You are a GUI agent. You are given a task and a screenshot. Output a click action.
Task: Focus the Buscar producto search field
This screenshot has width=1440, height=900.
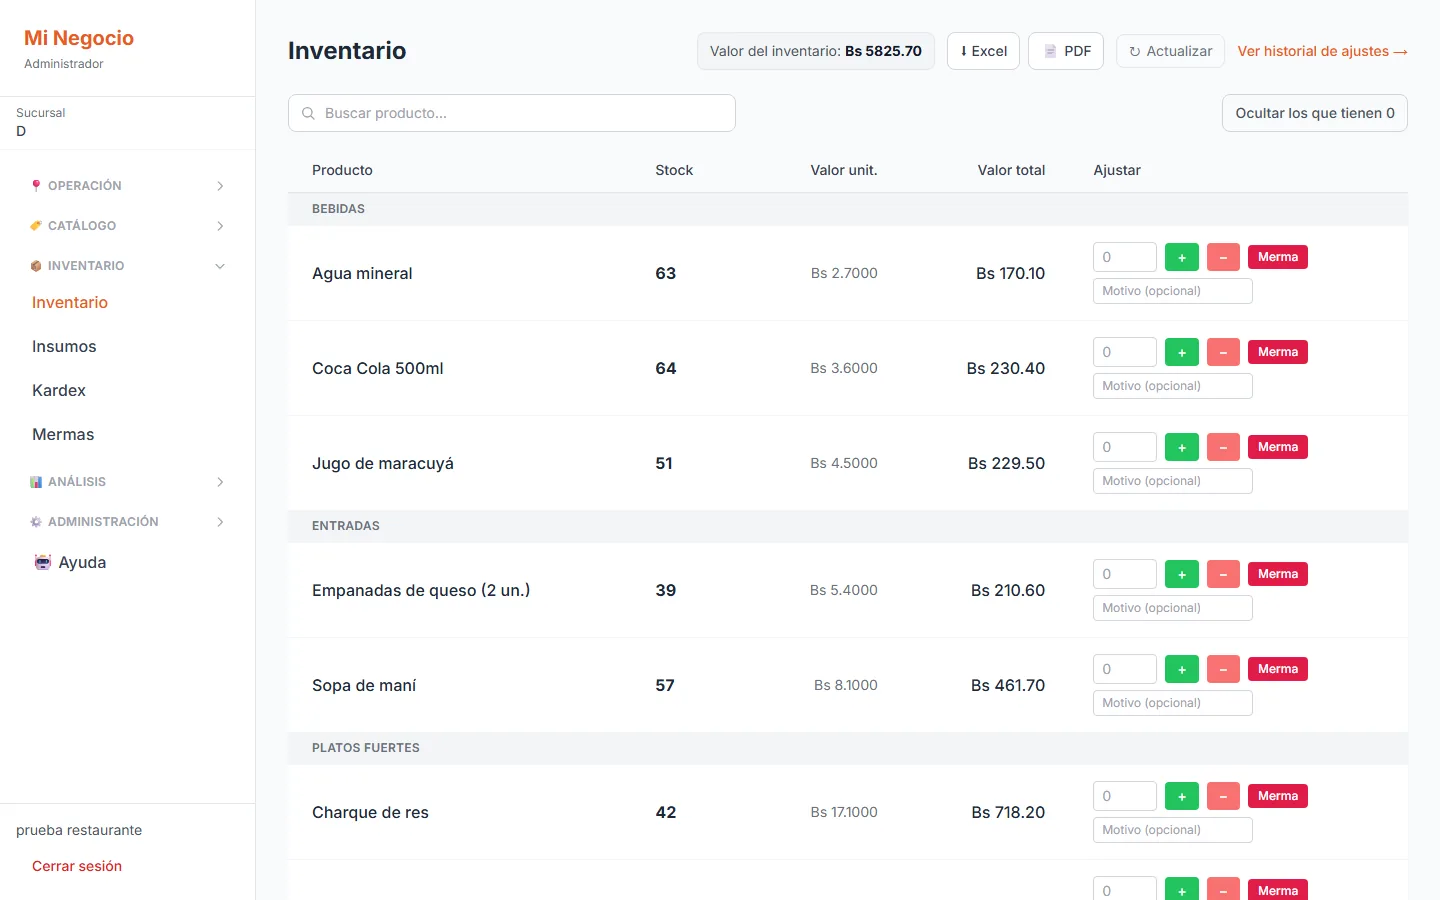(512, 113)
